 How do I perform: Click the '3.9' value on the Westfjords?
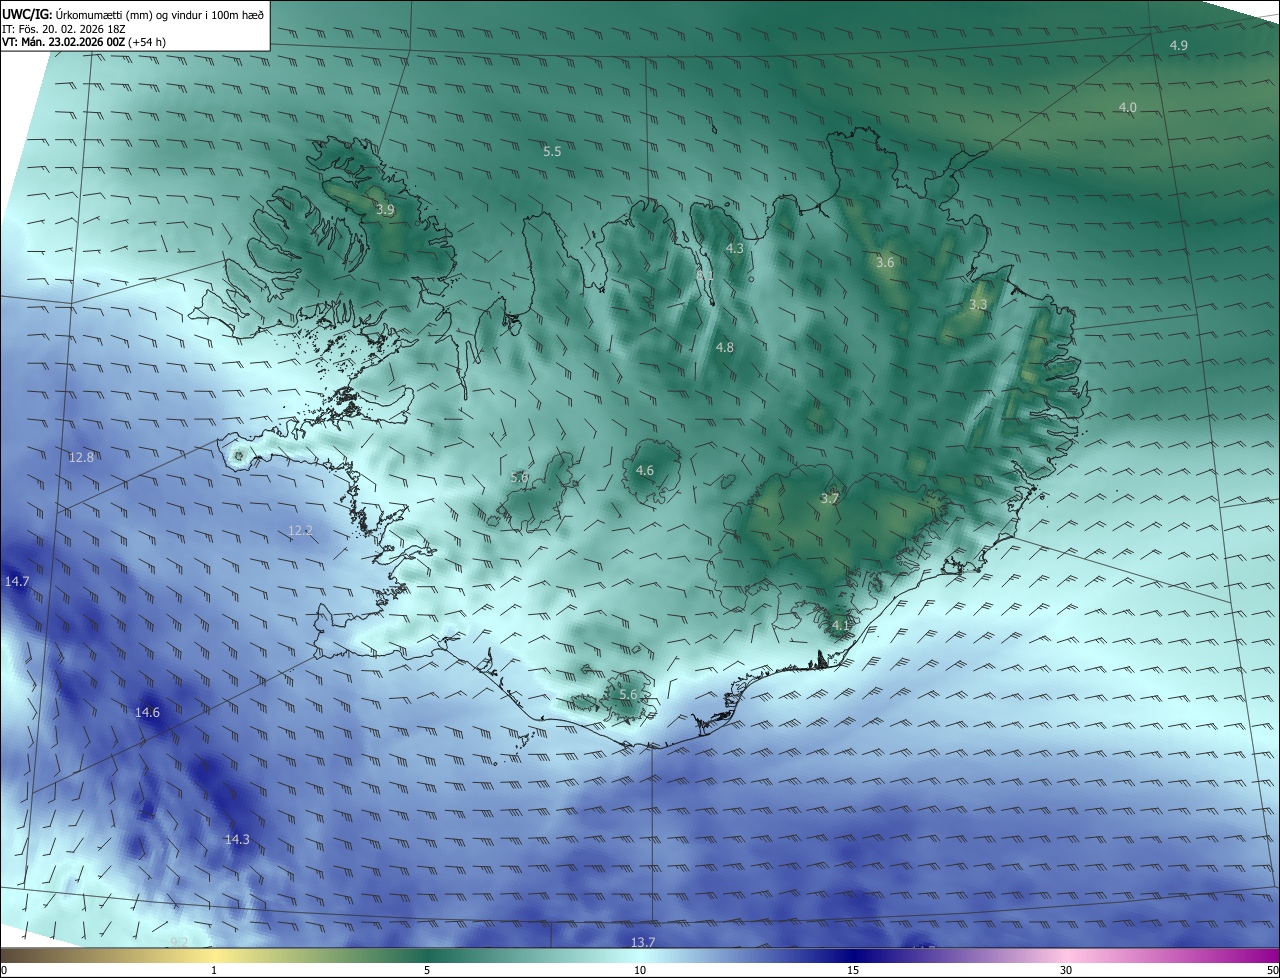click(385, 210)
